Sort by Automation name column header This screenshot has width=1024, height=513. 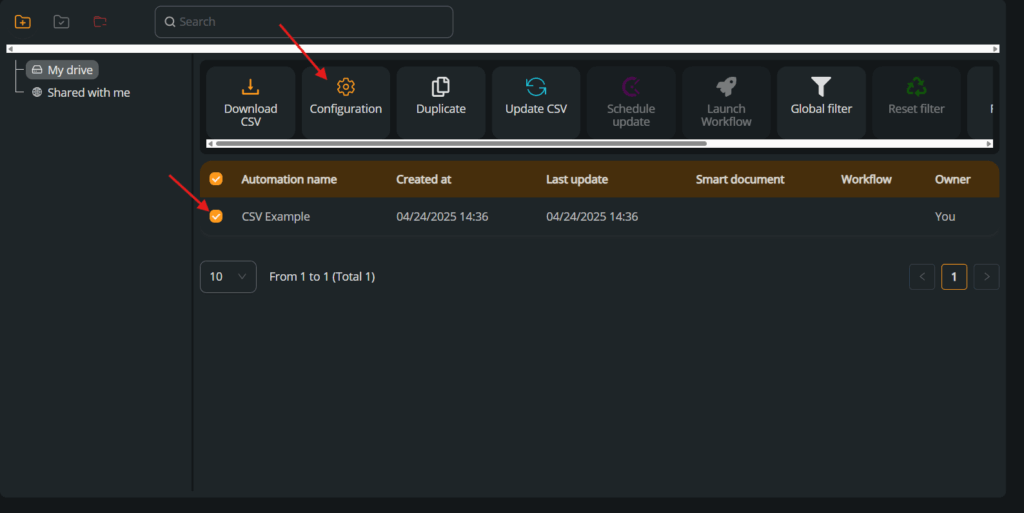pos(289,179)
